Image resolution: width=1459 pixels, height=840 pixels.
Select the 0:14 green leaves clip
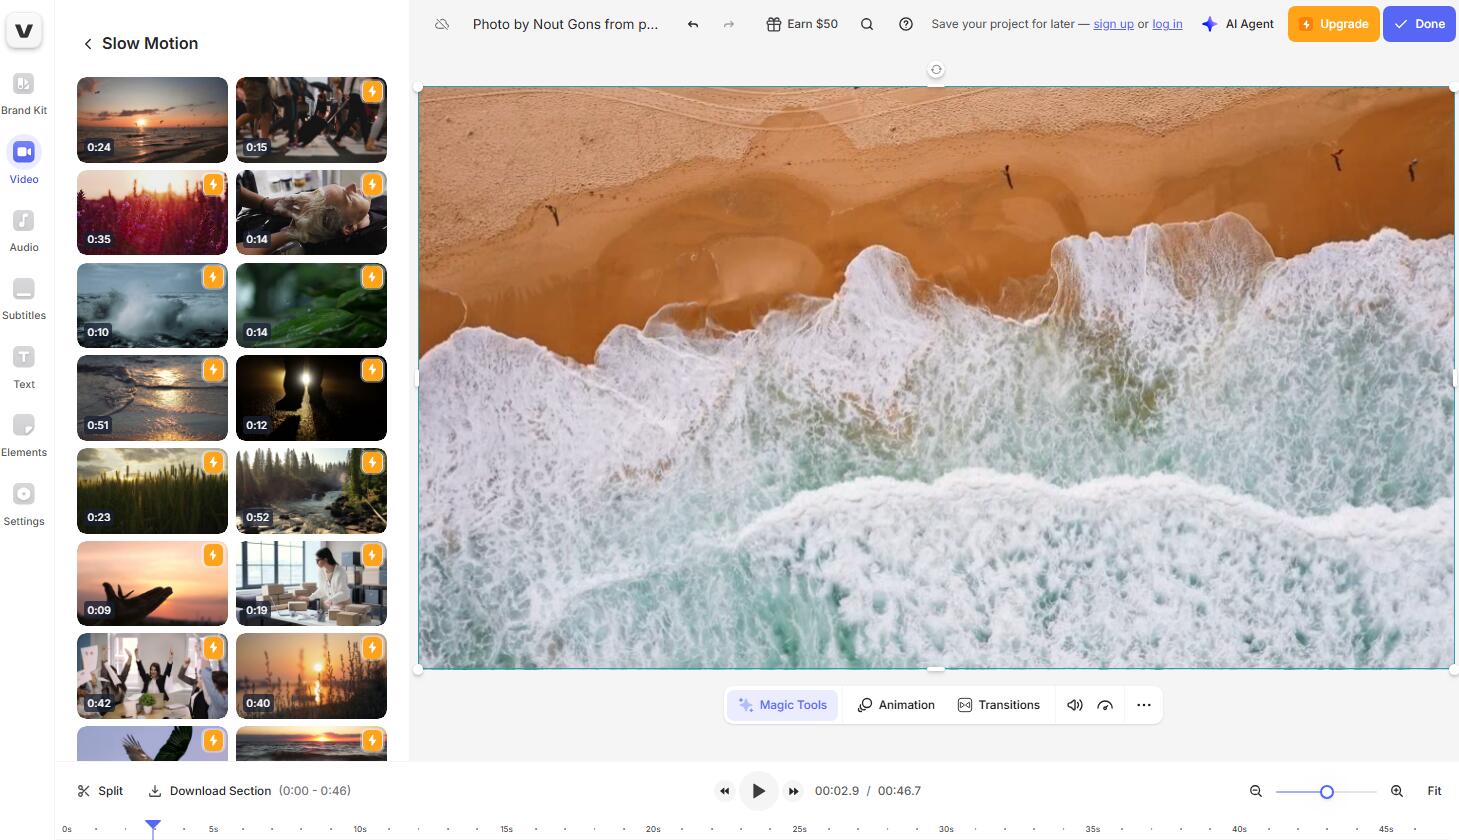311,305
